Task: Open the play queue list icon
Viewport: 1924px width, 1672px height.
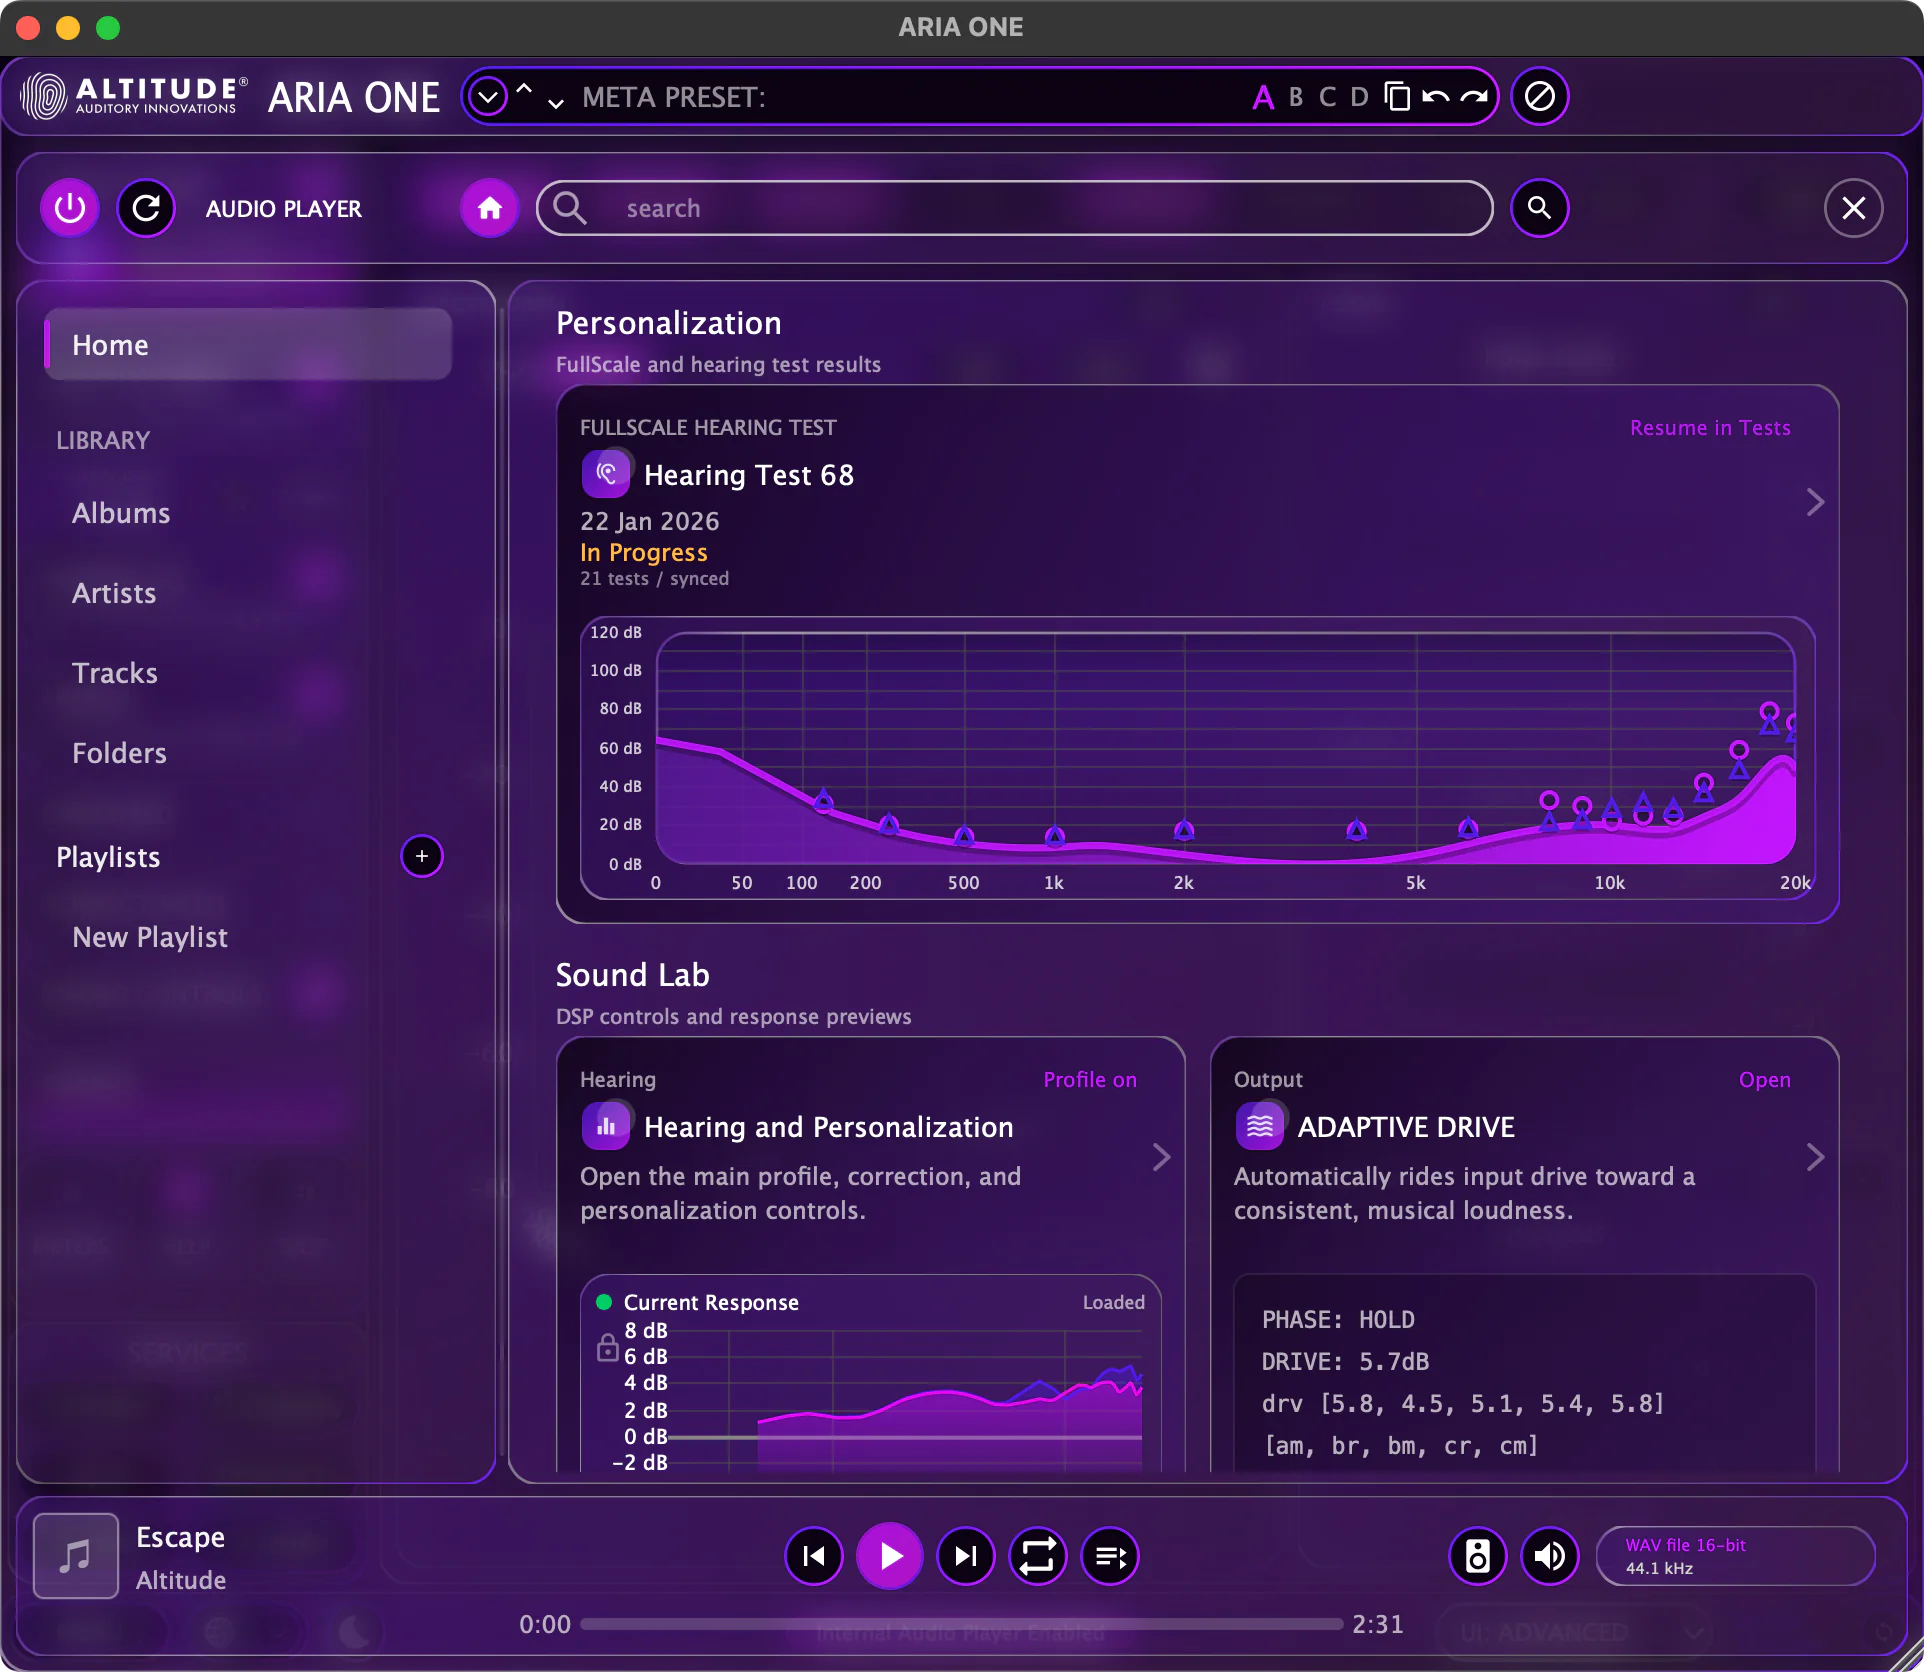Action: coord(1110,1556)
